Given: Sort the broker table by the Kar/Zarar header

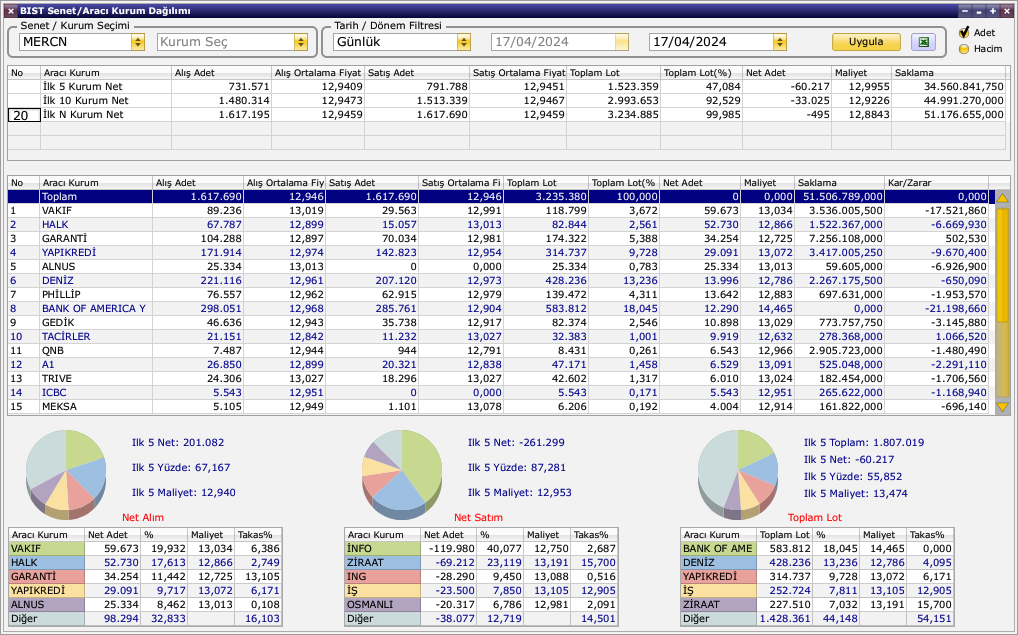Looking at the screenshot, I should (936, 182).
